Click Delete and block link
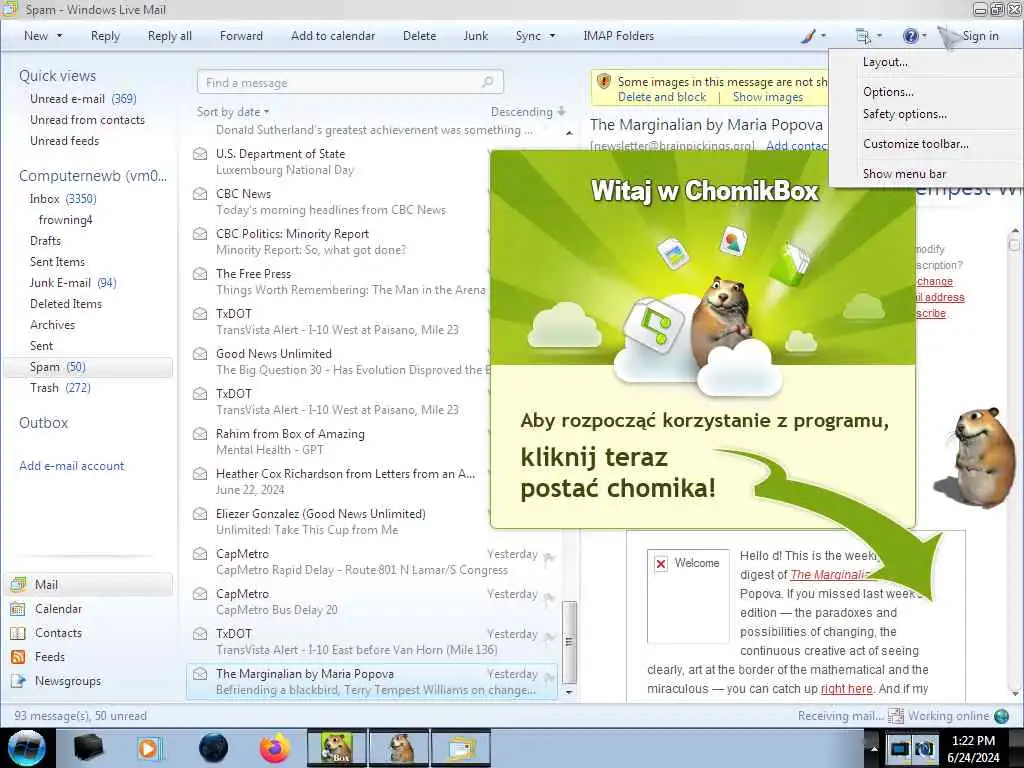Image resolution: width=1024 pixels, height=768 pixels. [662, 97]
